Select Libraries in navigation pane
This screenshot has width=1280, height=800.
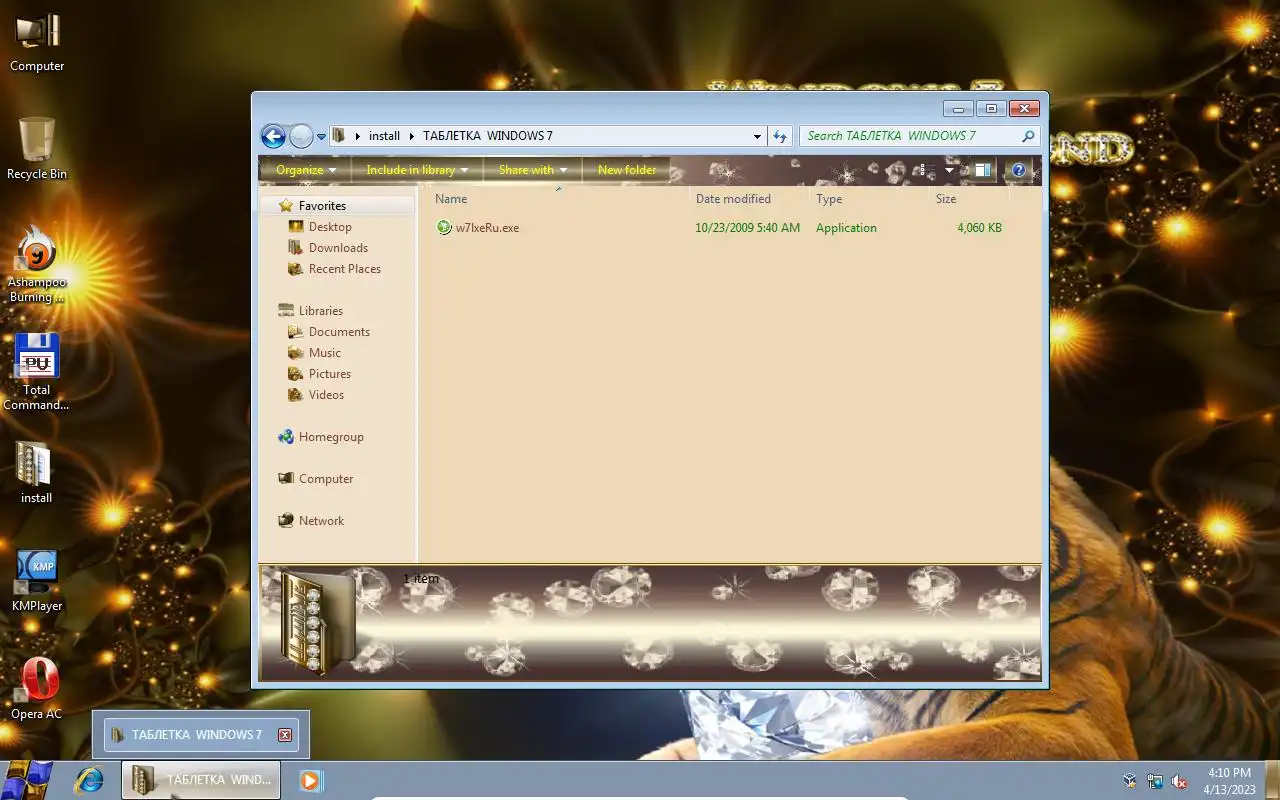point(320,311)
